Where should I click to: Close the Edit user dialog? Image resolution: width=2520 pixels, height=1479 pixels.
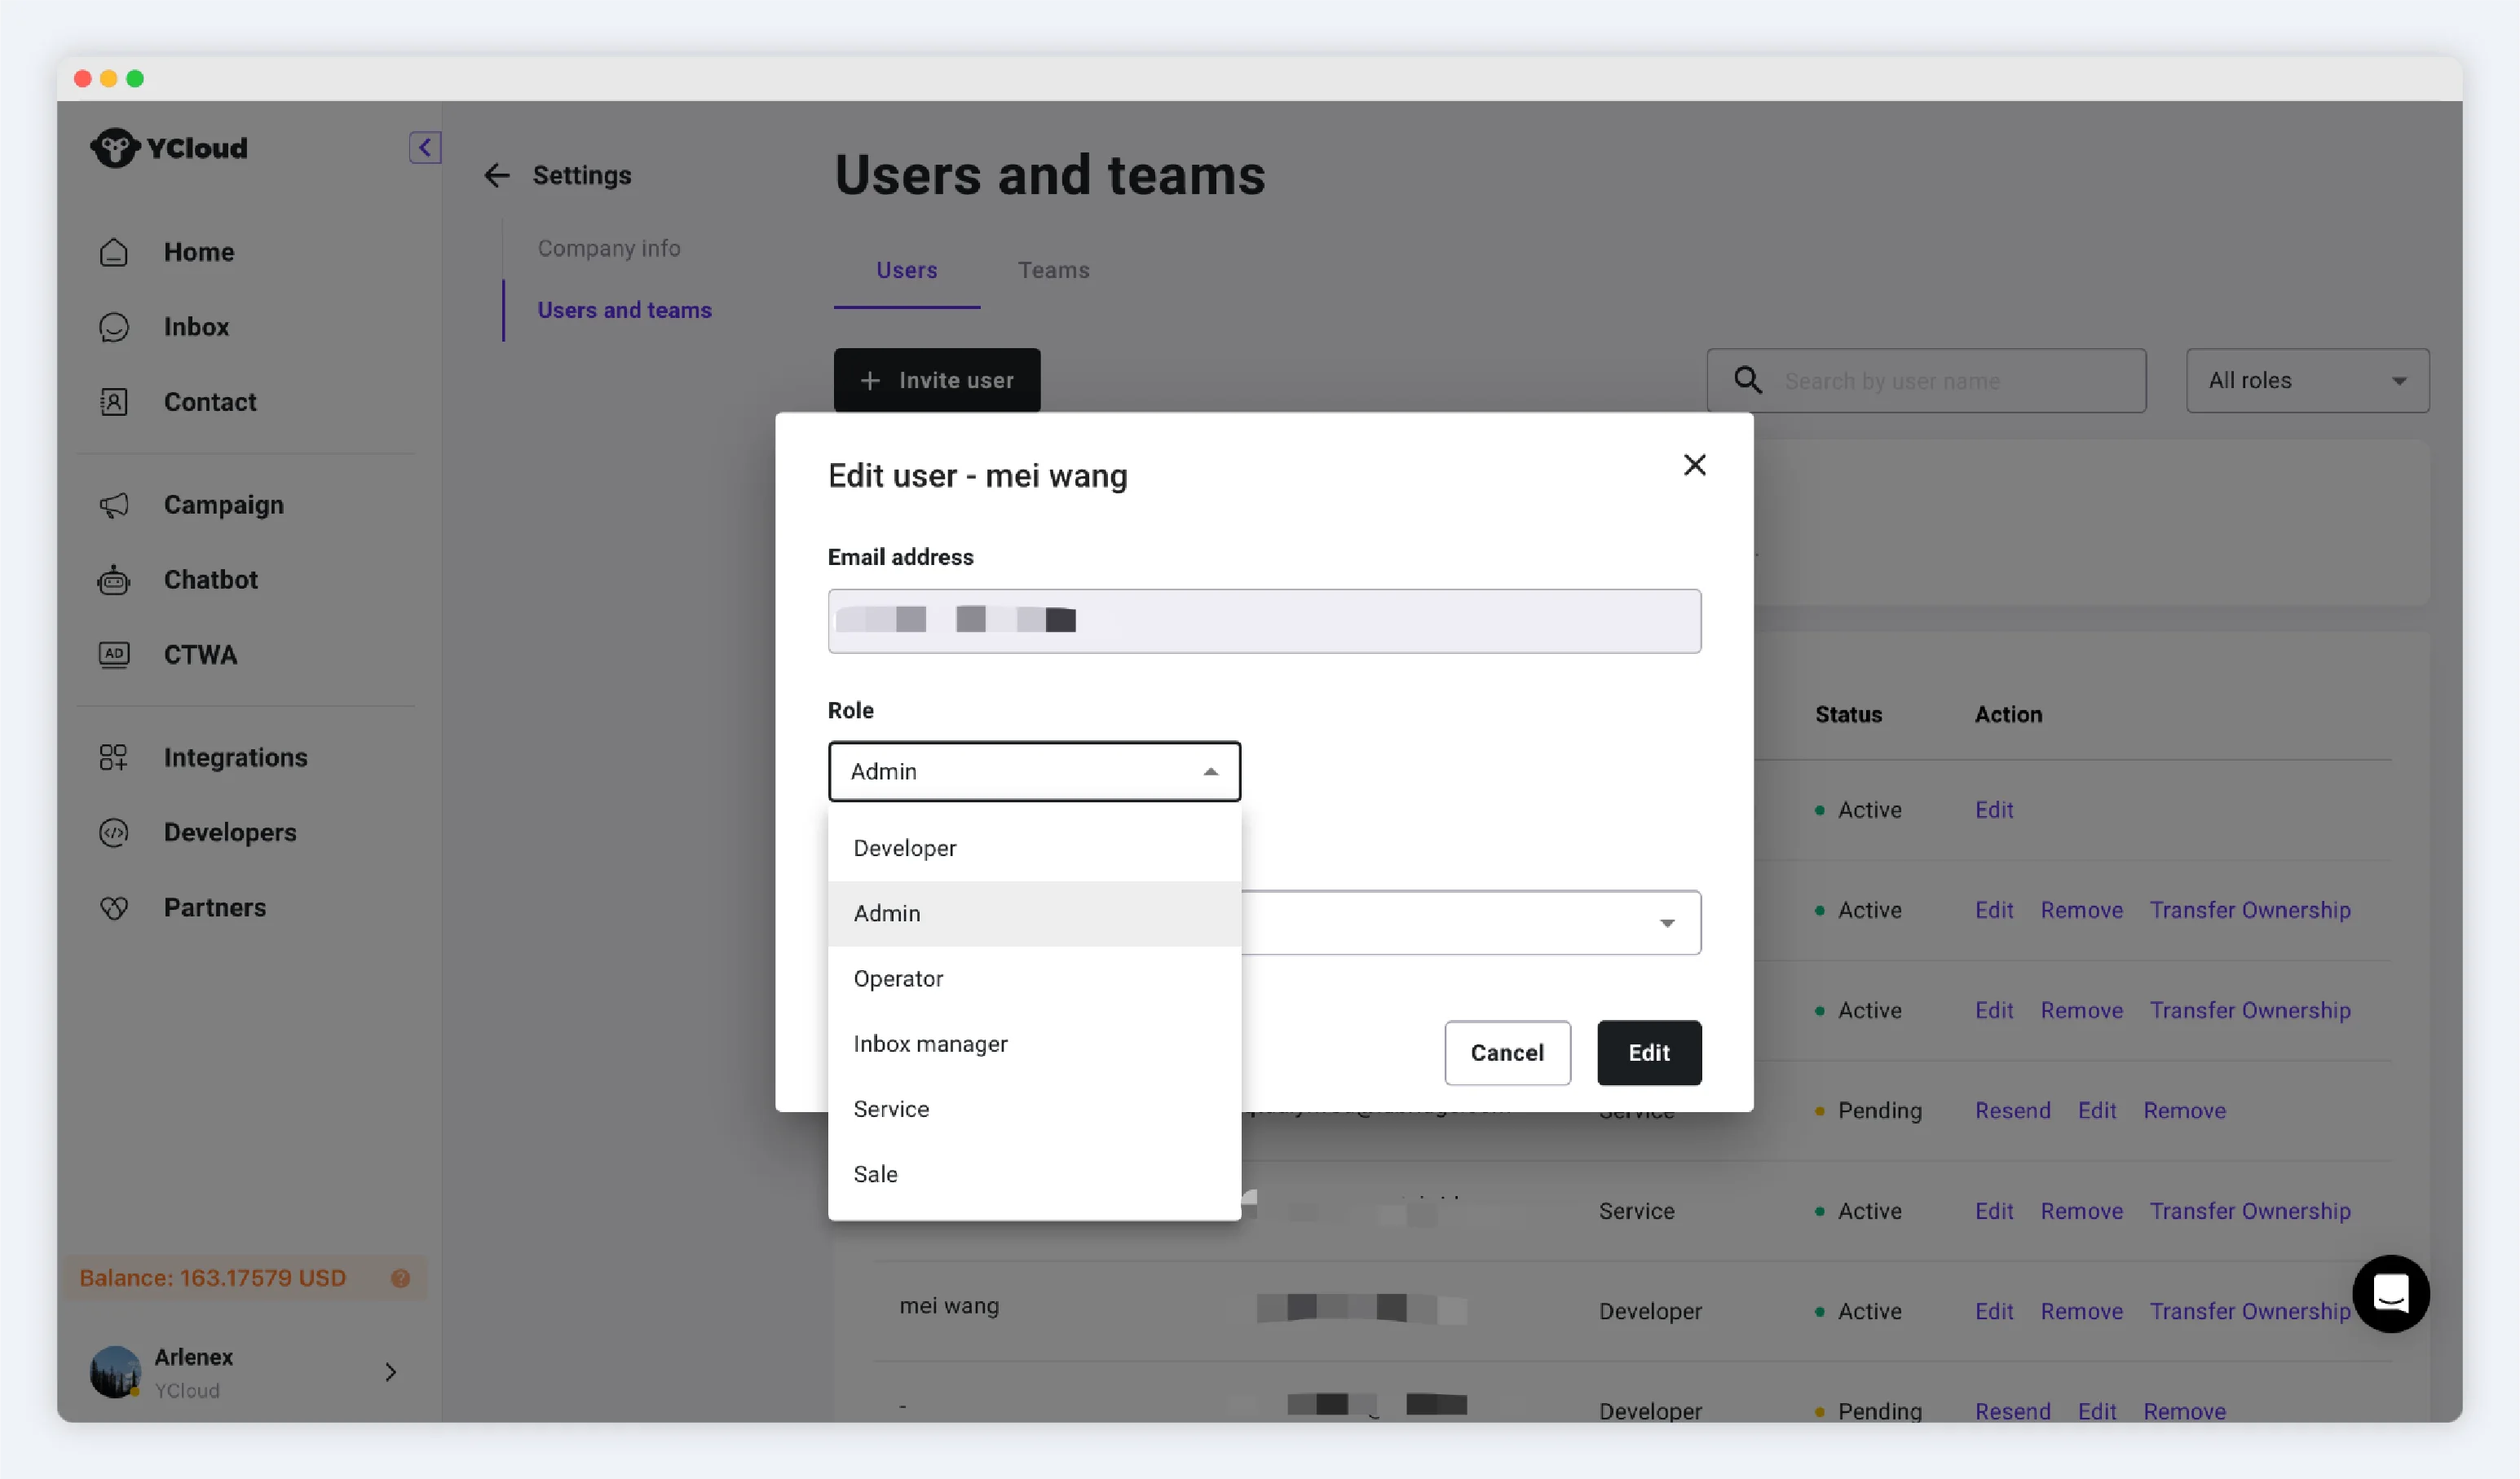tap(1695, 465)
